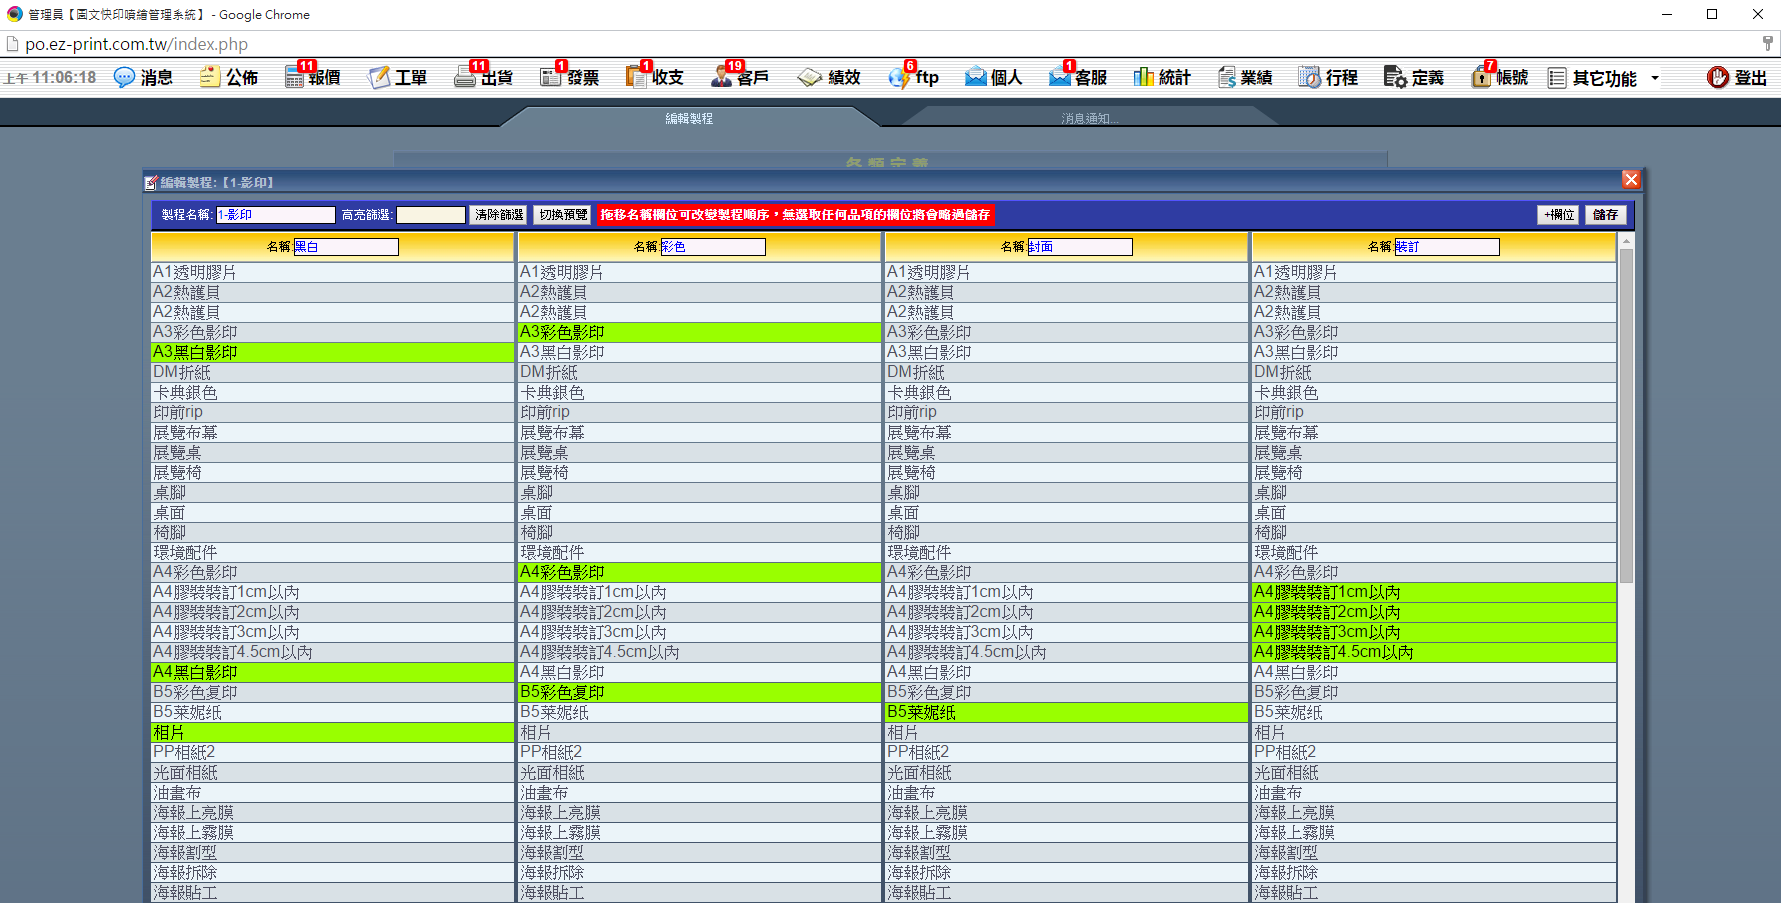Click the 報價 quotation toolbar icon

[x=295, y=77]
